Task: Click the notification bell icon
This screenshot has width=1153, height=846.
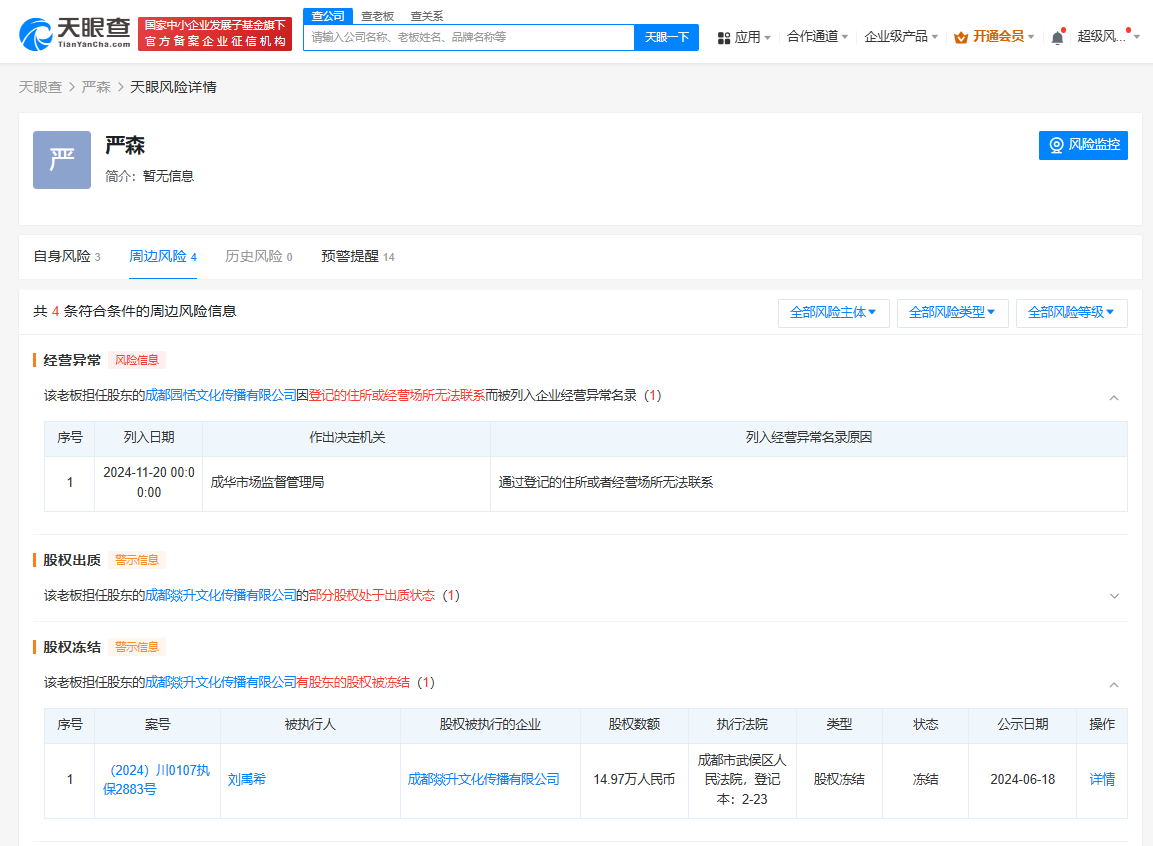Action: 1057,37
